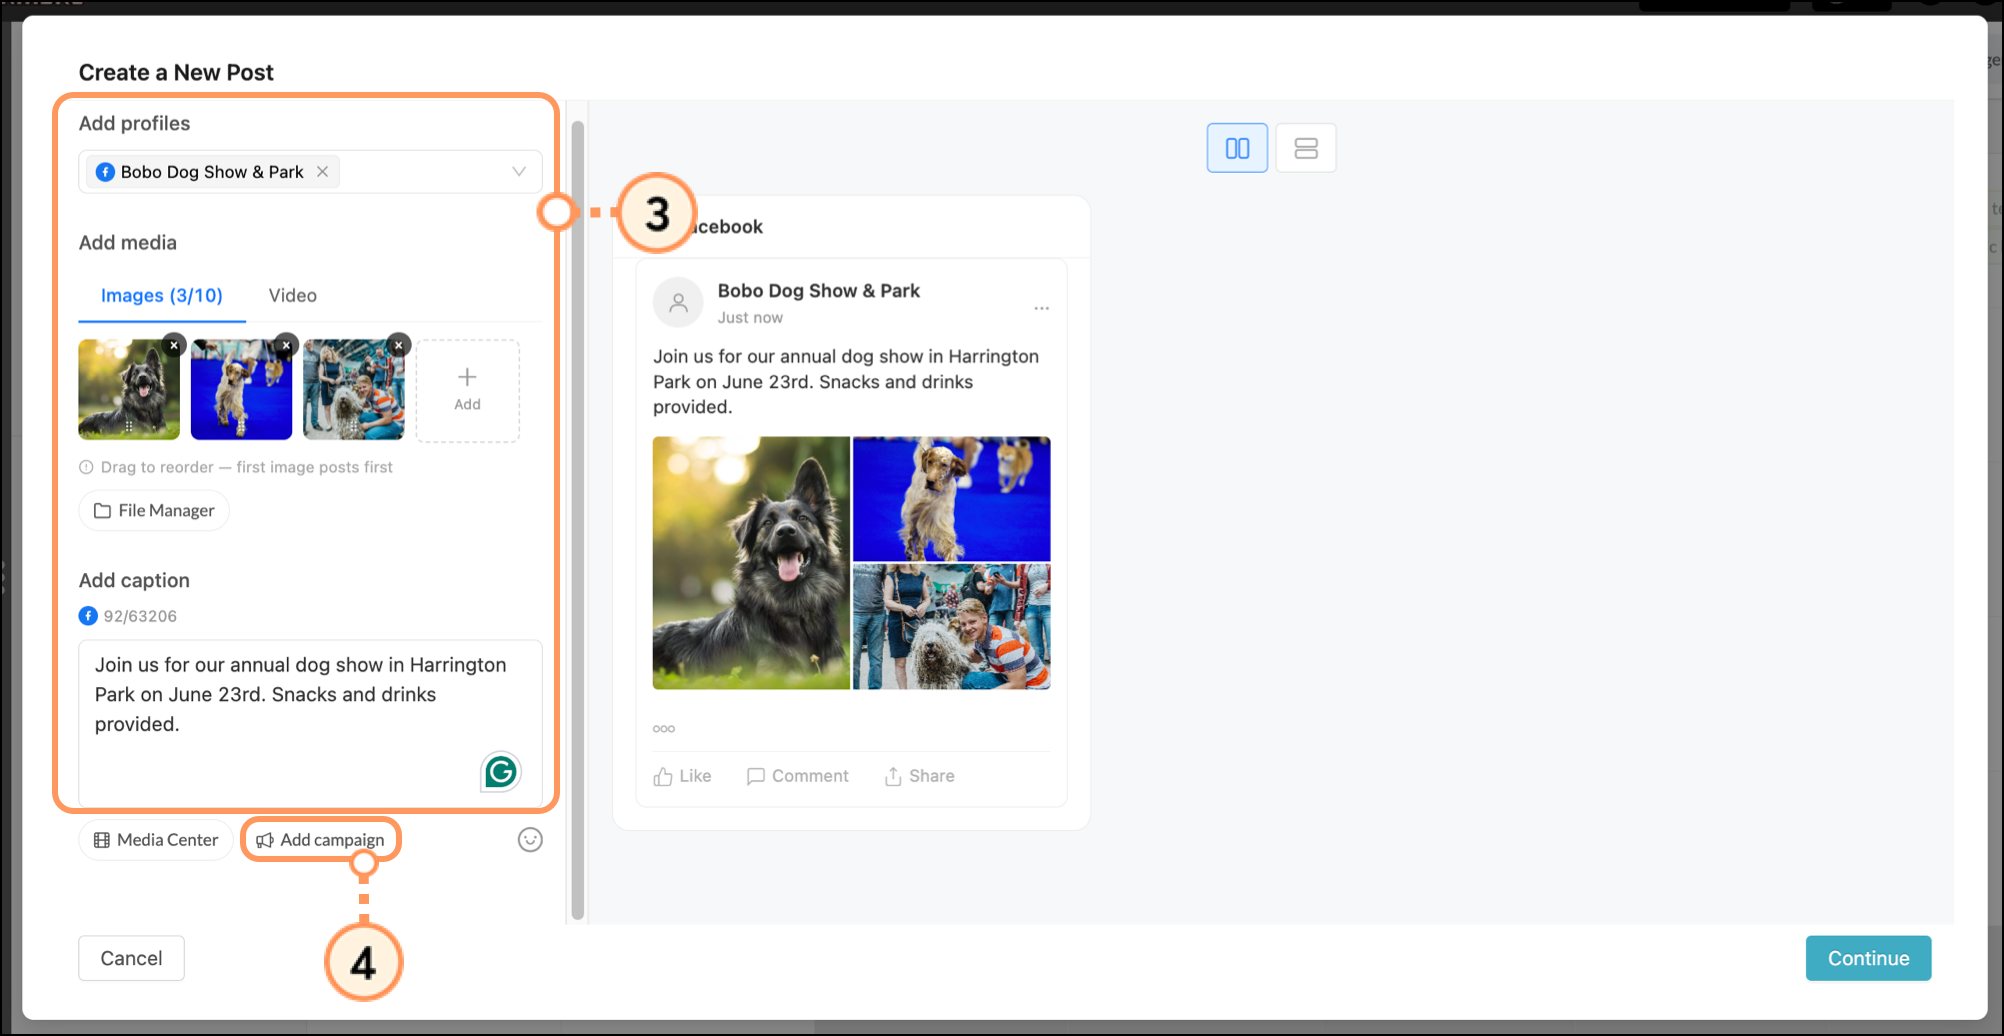Click the 92/63206 character count

click(x=140, y=616)
